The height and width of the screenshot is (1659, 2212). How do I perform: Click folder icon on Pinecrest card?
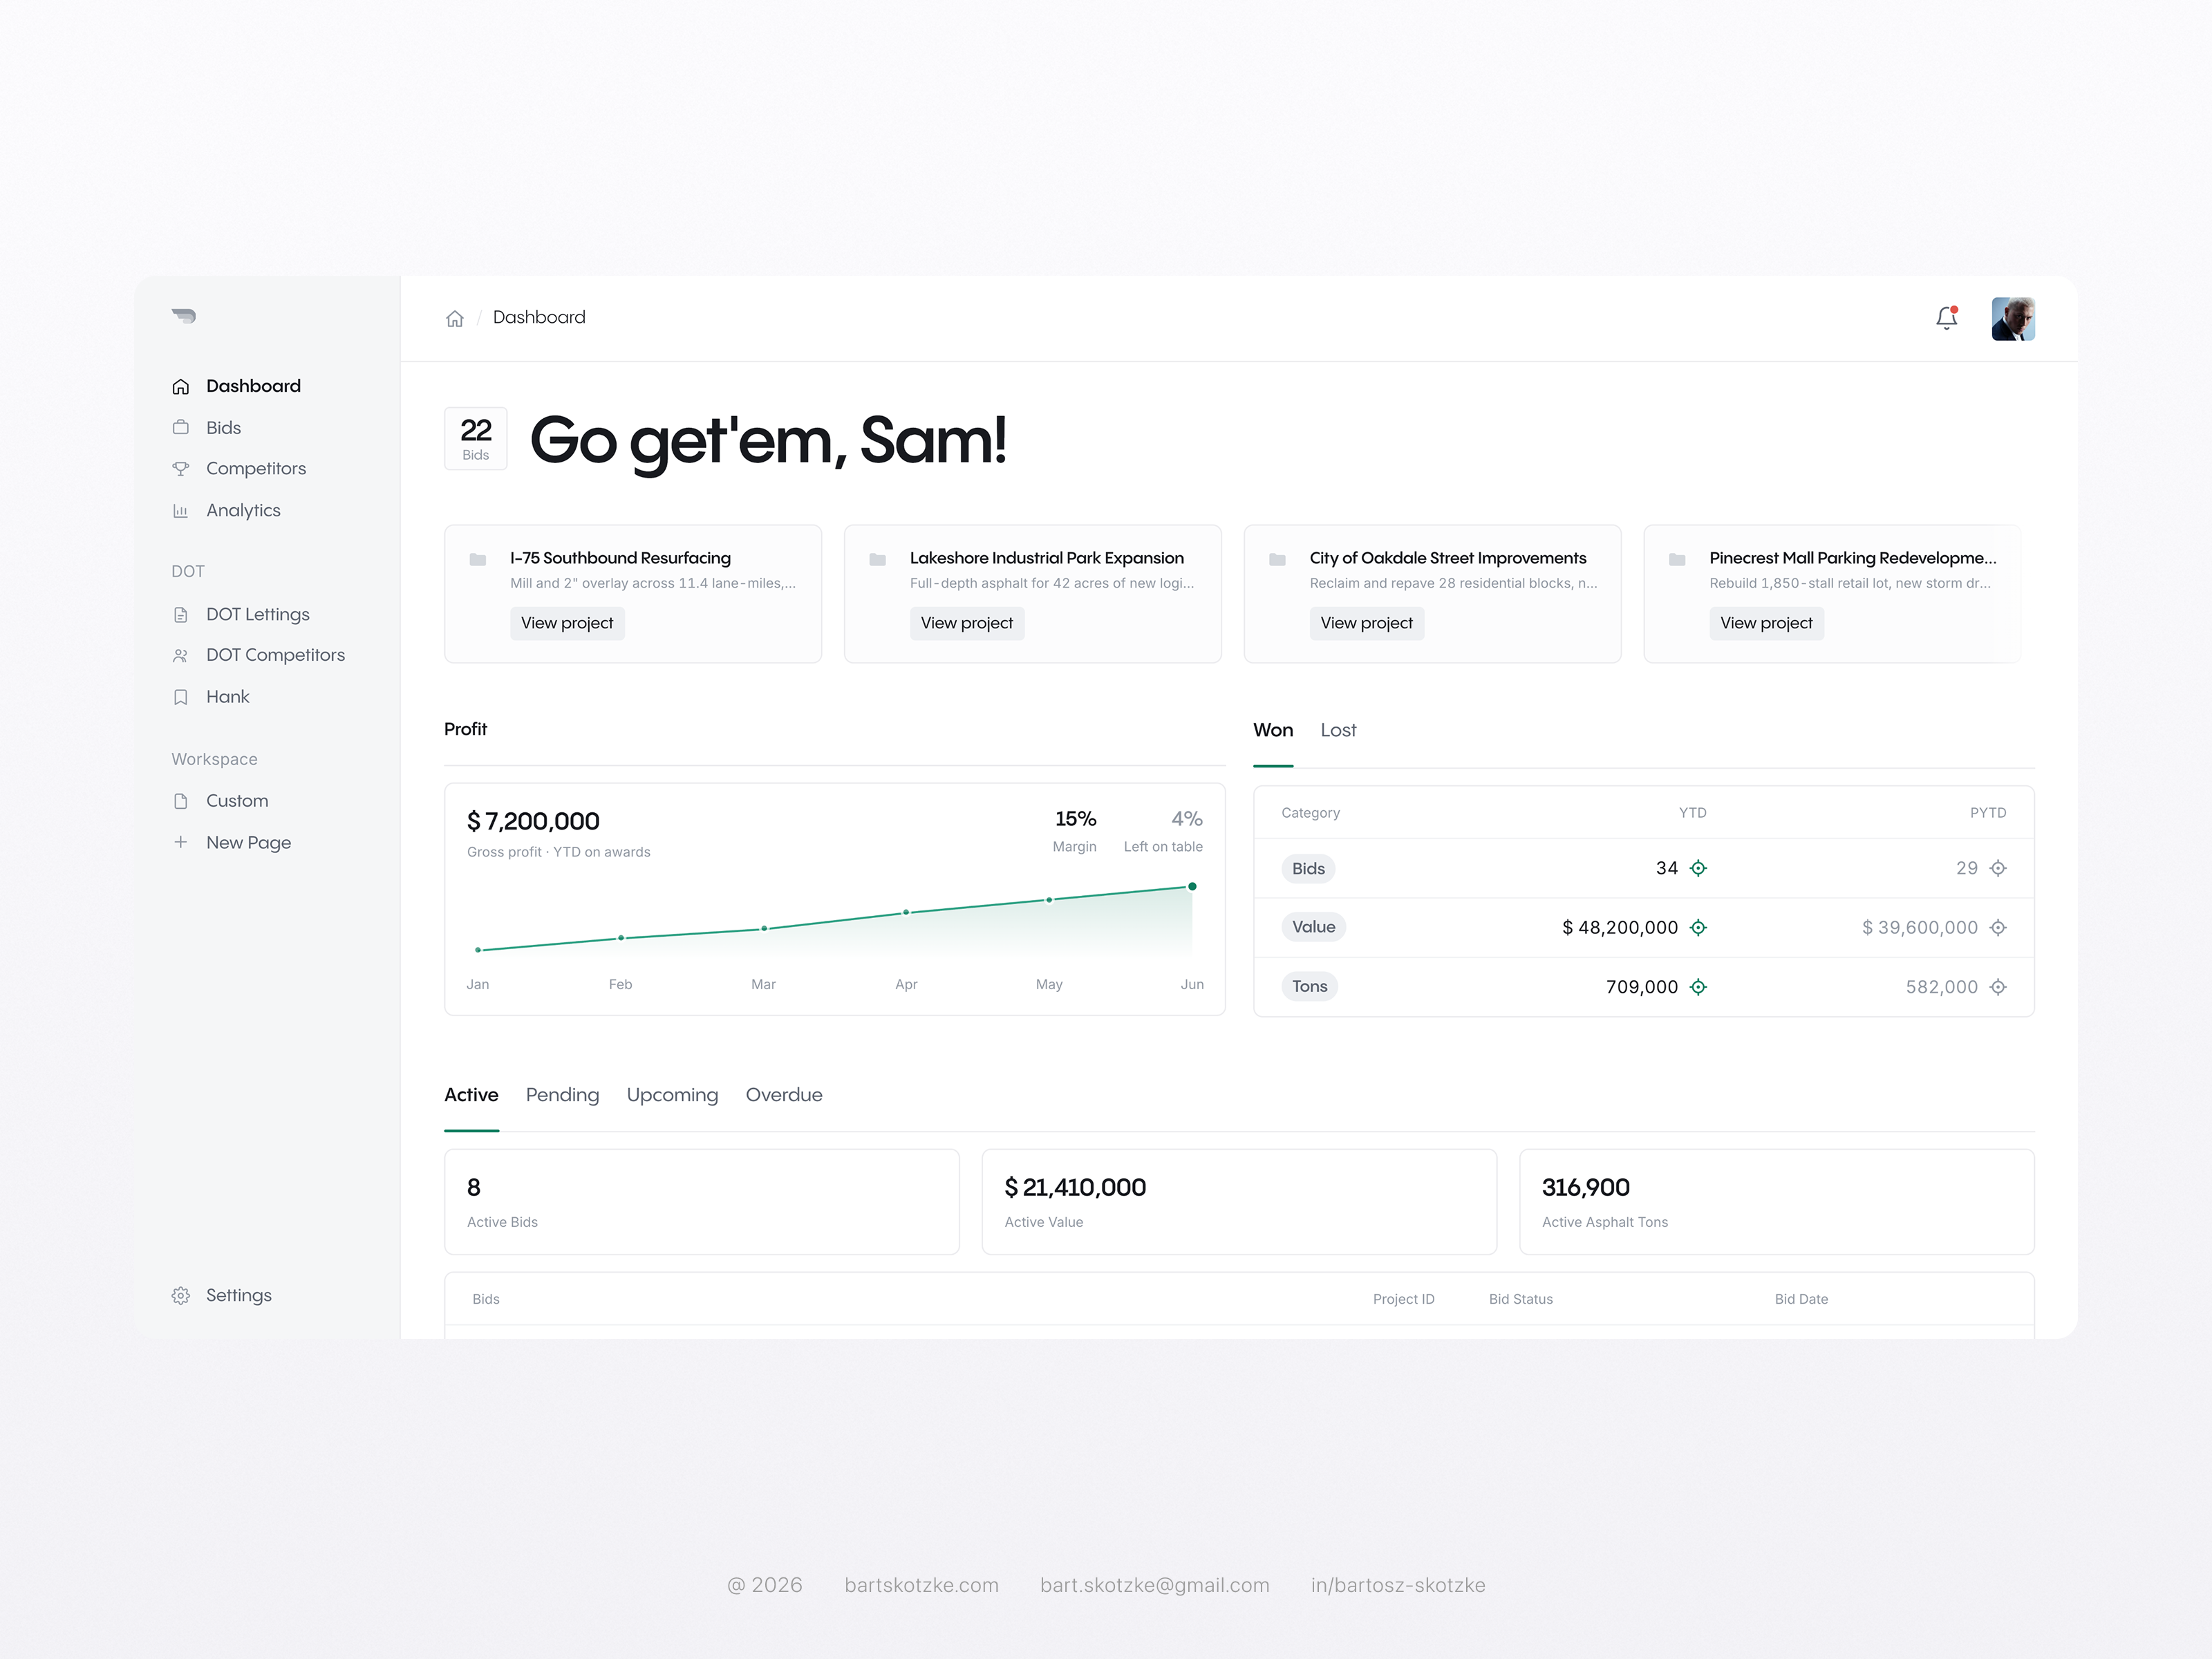tap(1677, 559)
